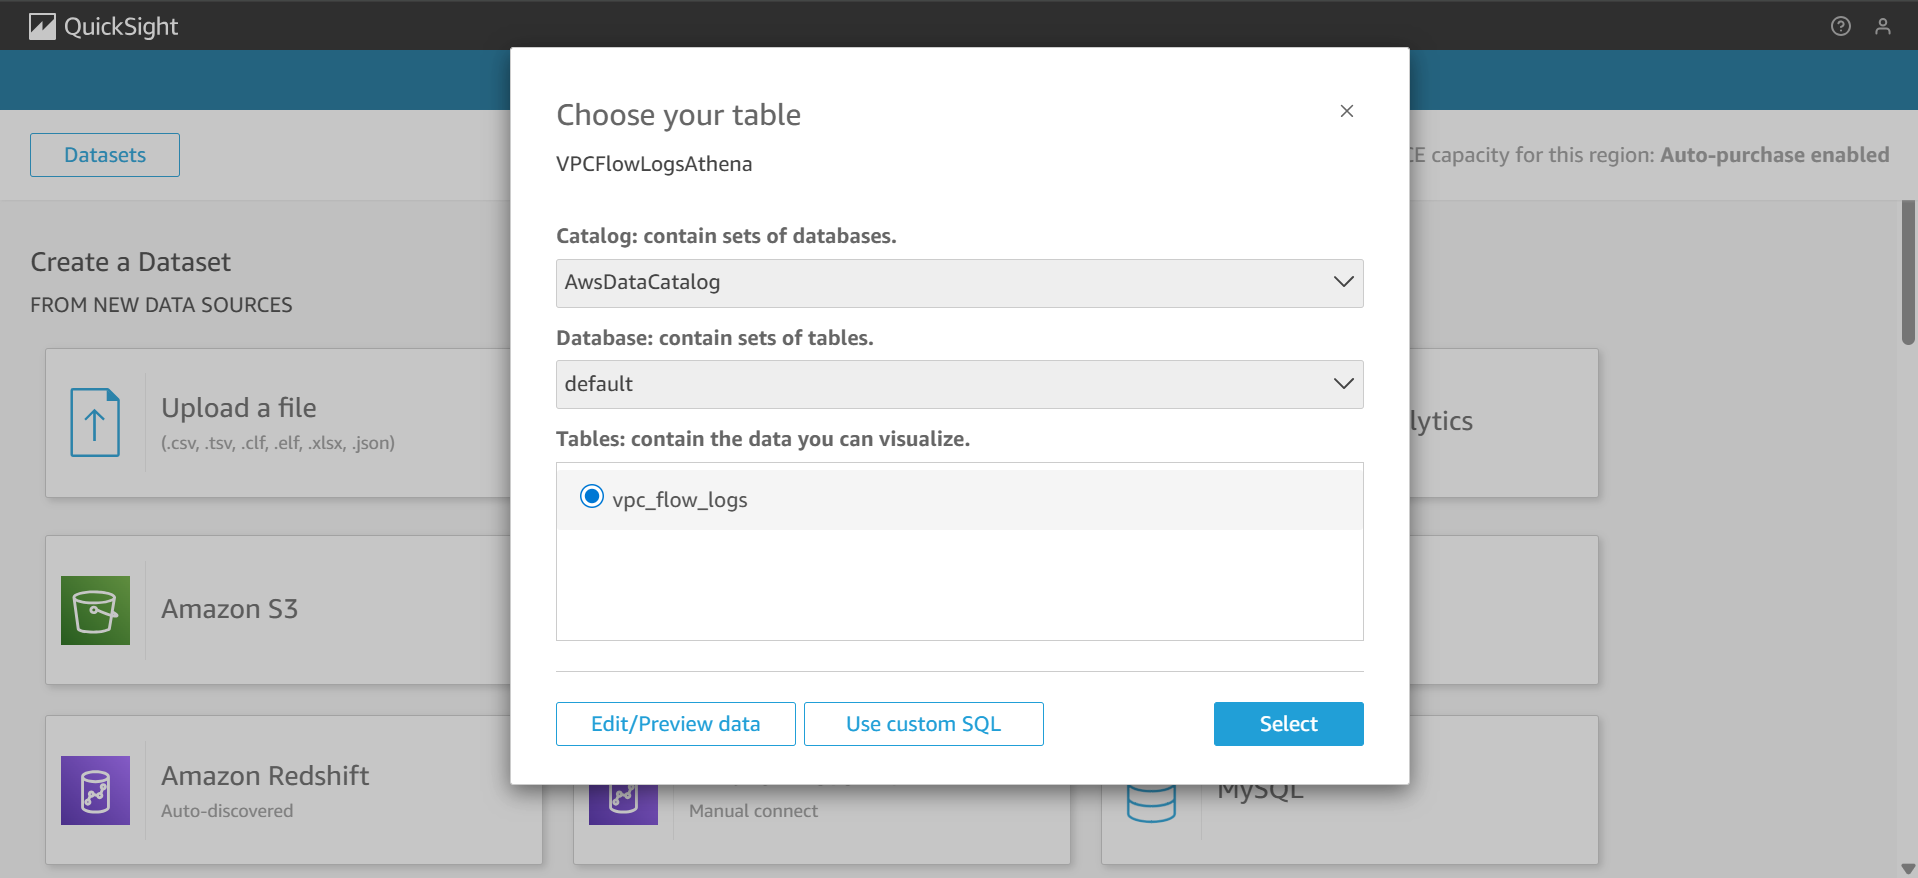The width and height of the screenshot is (1918, 878).
Task: Click the page vertical scrollbar thumb
Action: tap(1908, 272)
